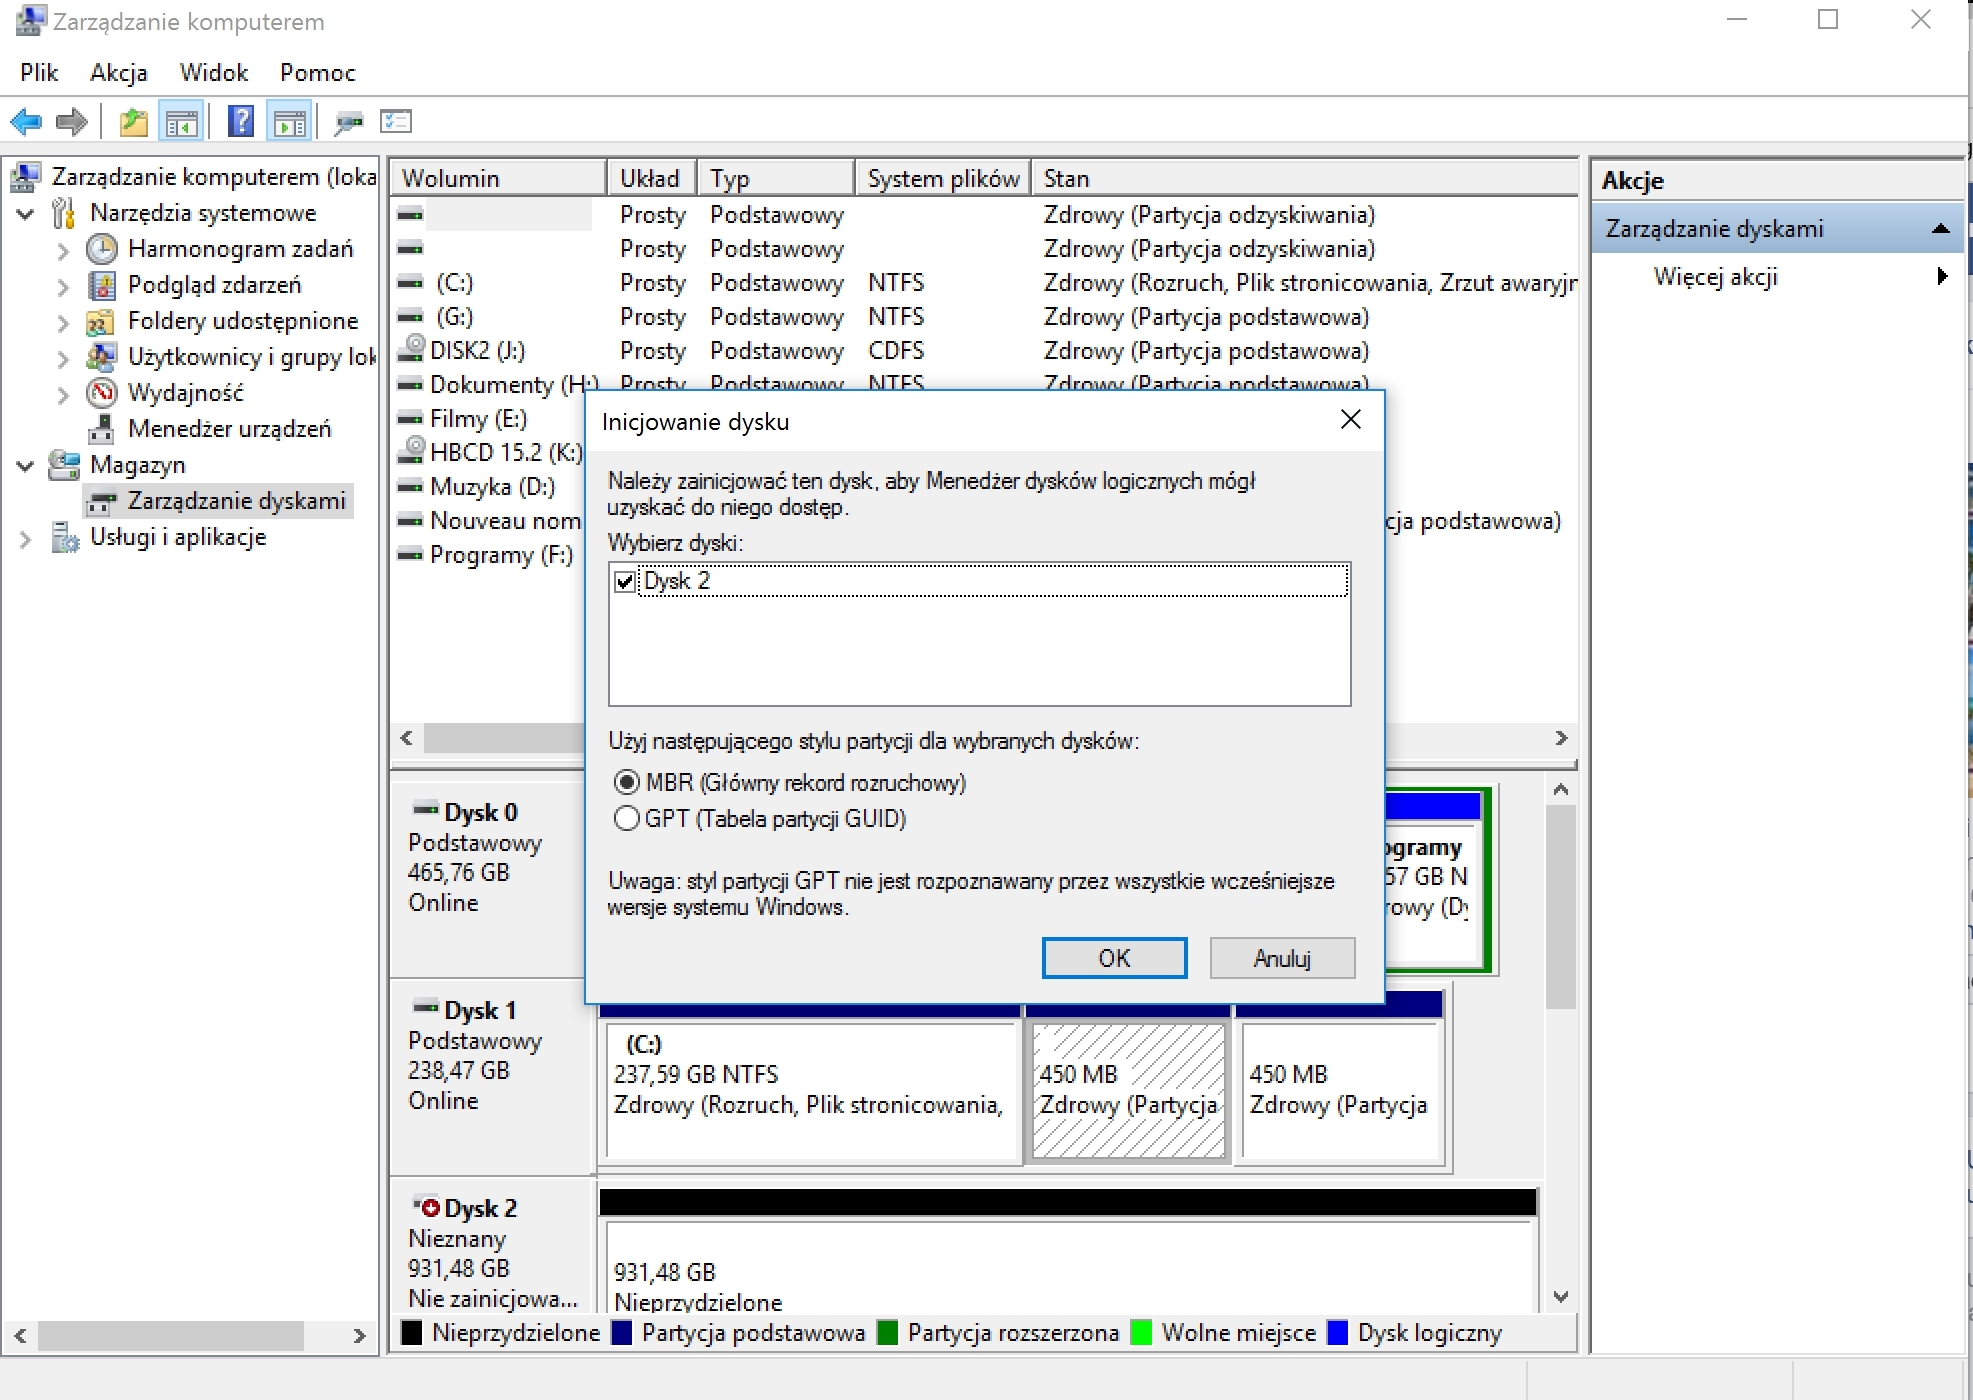Open the Akcja menu
Screen dimensions: 1973x1400
pyautogui.click(x=118, y=73)
